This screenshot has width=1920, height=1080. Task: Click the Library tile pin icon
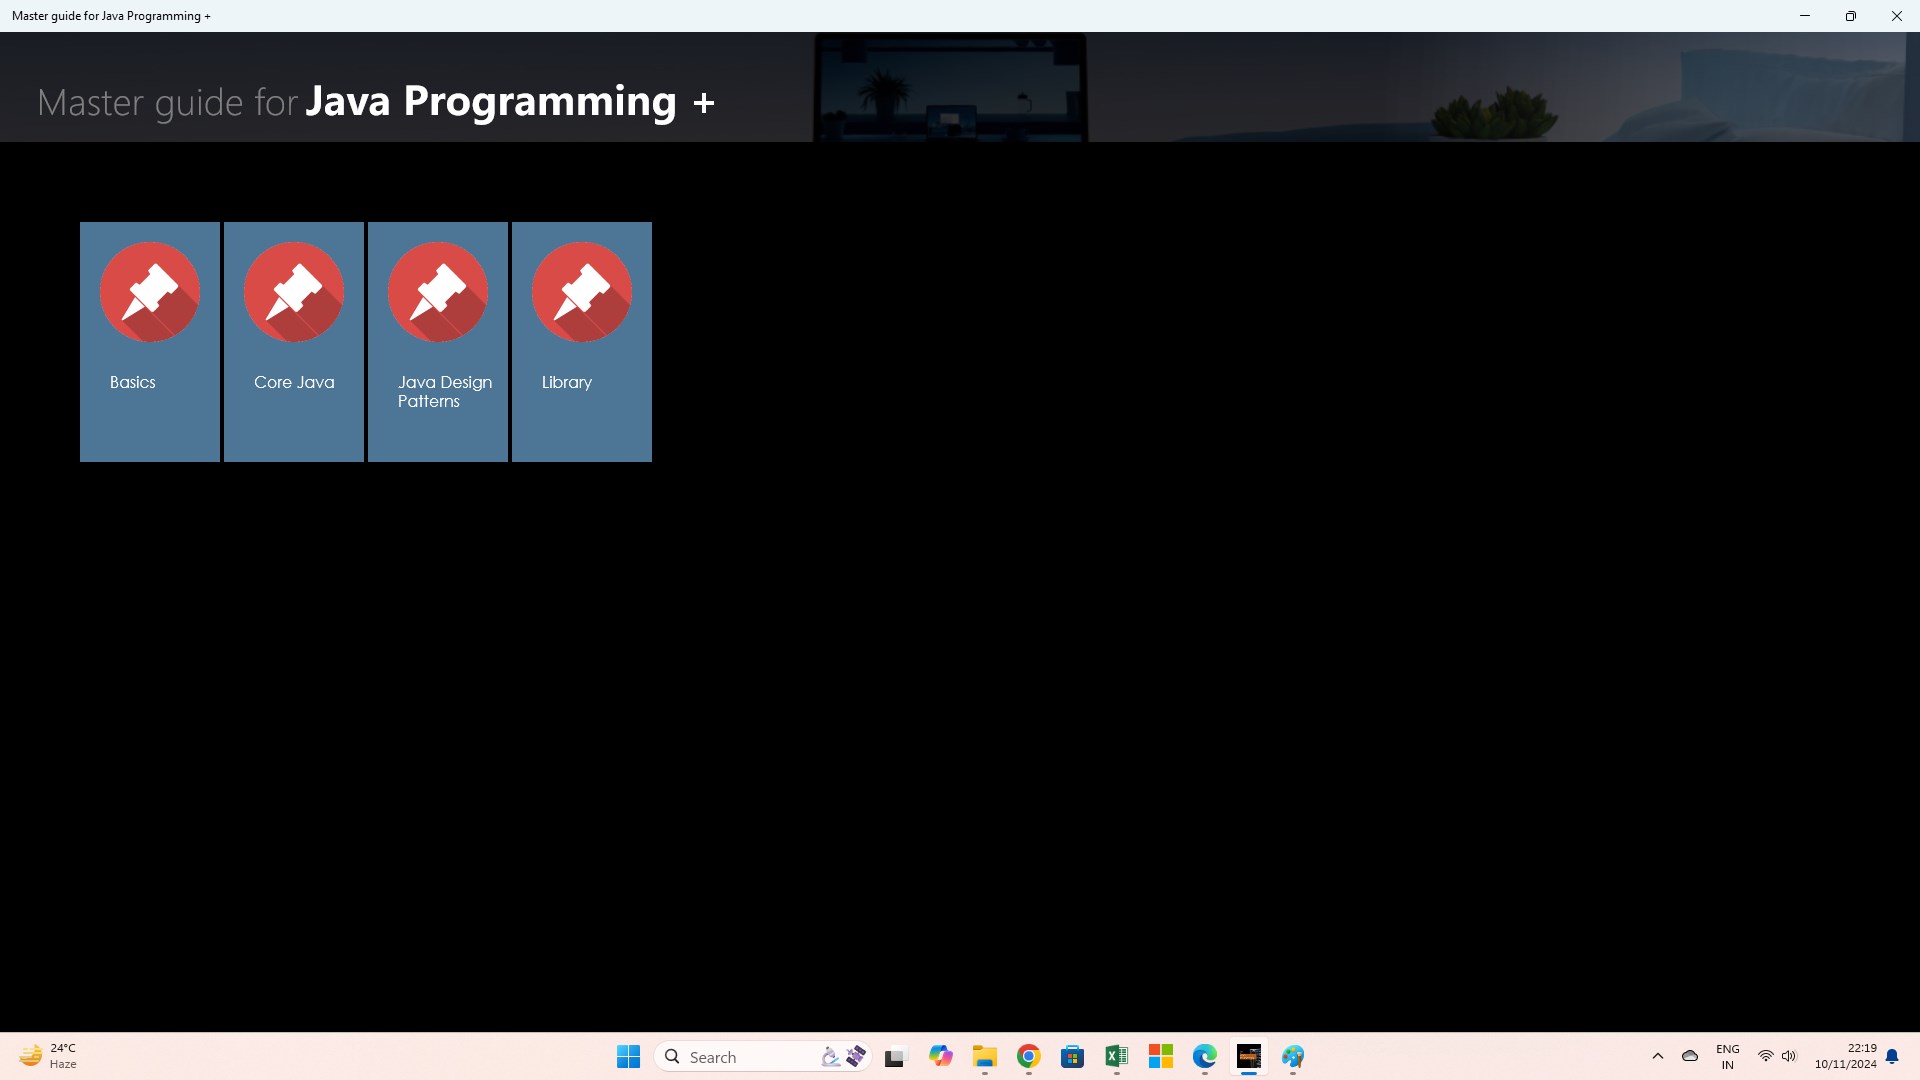coord(582,291)
